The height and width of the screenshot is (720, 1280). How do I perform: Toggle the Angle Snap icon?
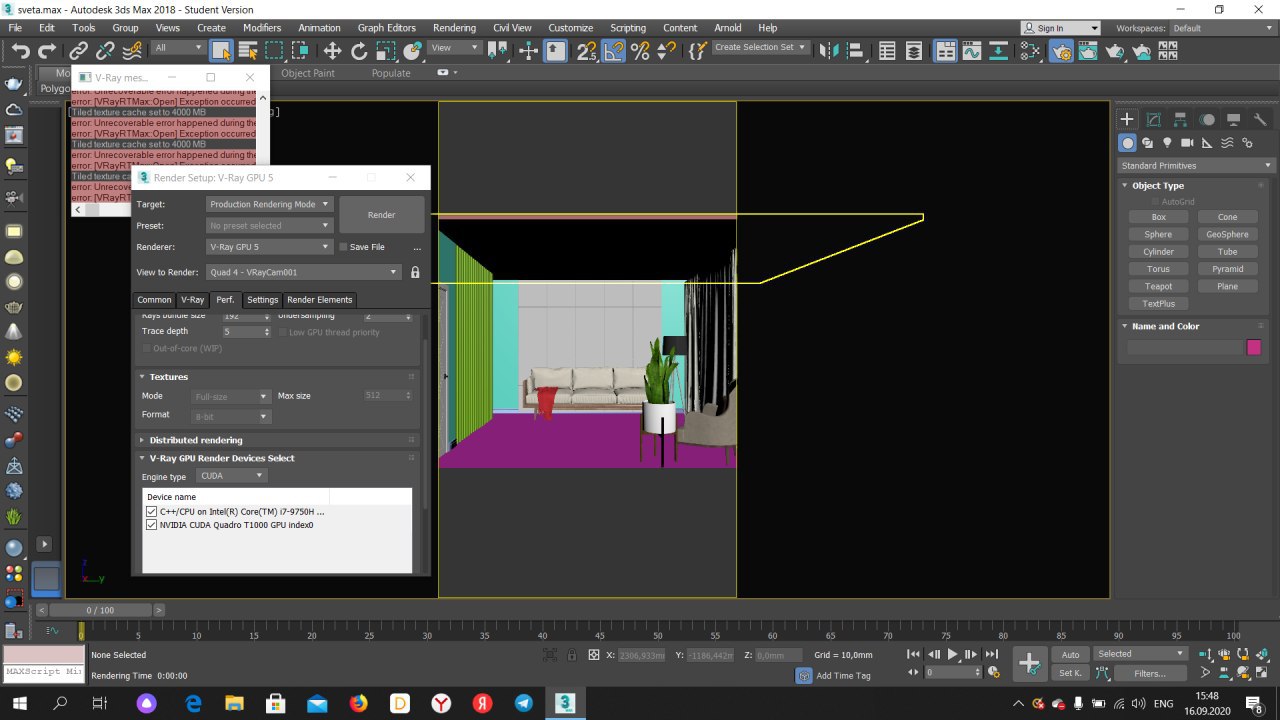(614, 50)
